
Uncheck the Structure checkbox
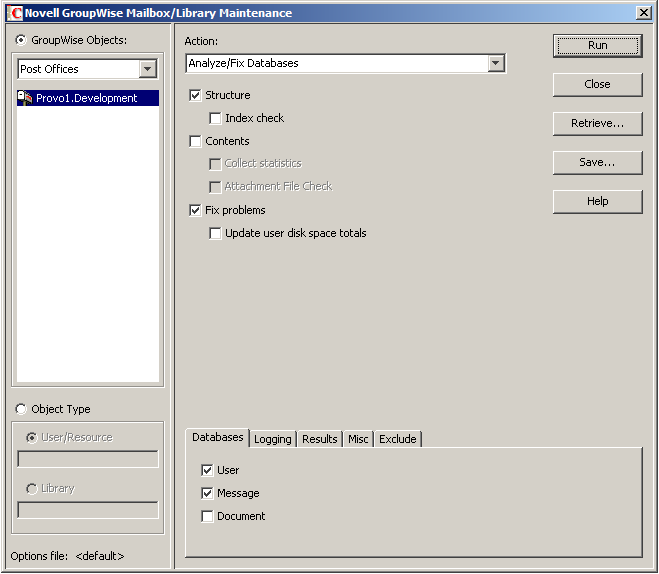coord(195,95)
